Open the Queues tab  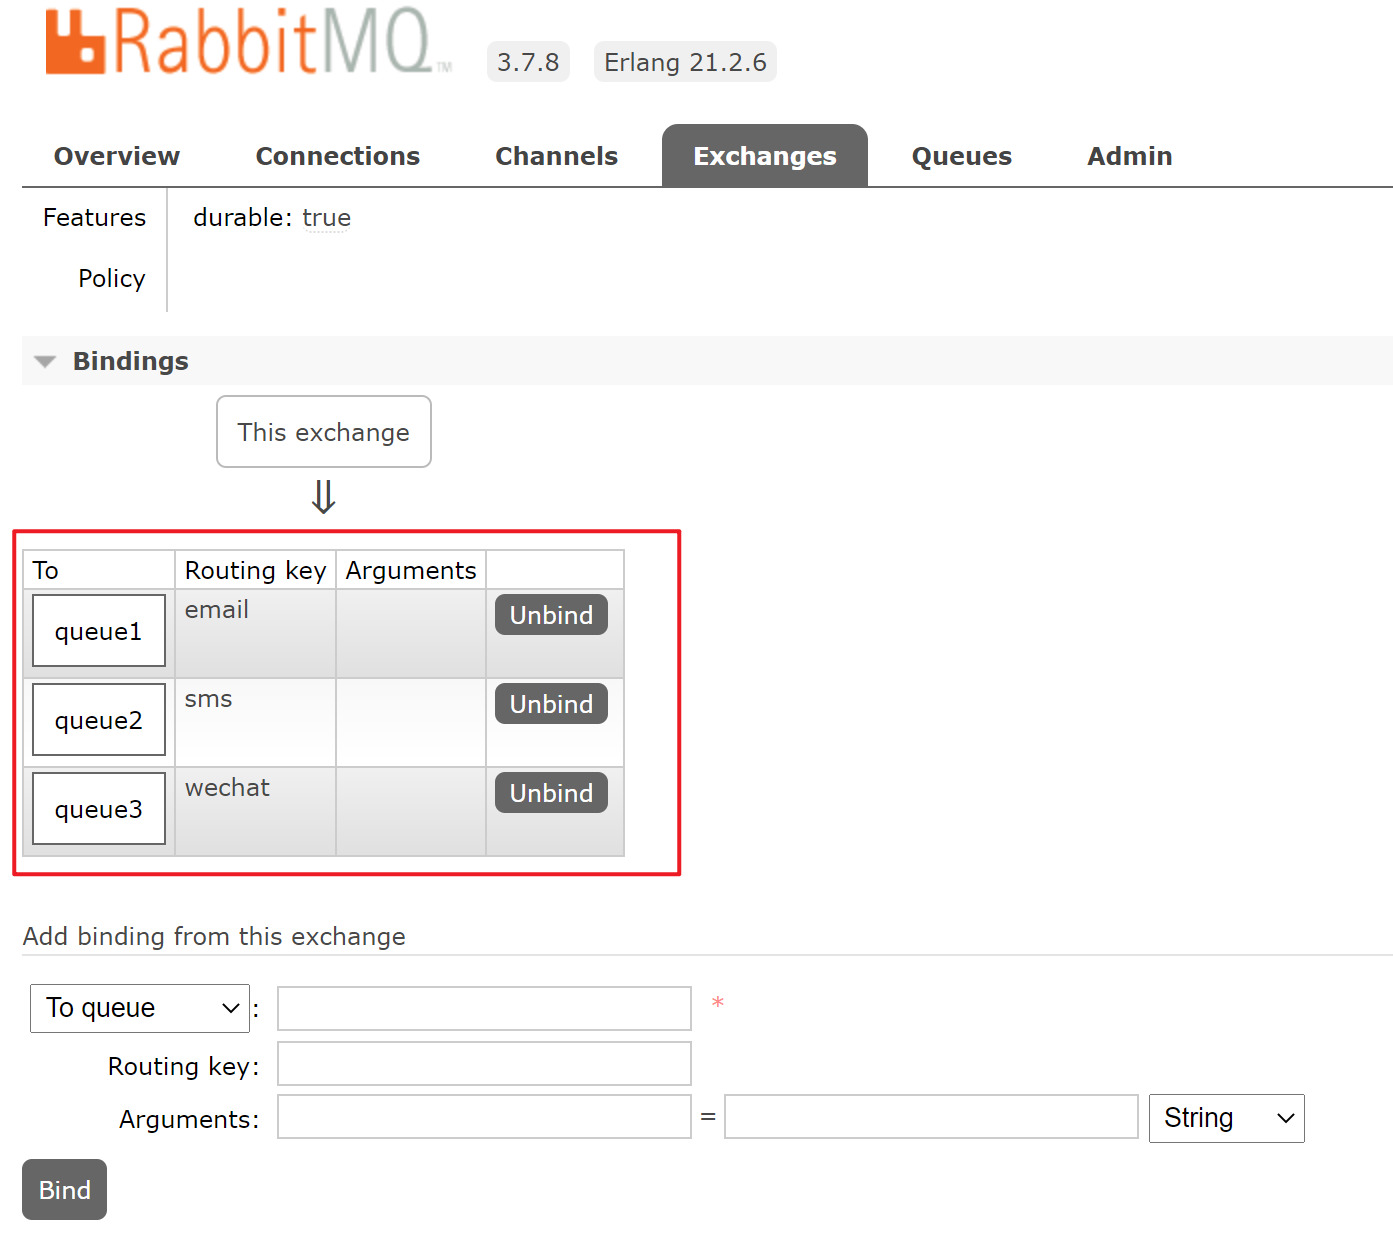[961, 156]
